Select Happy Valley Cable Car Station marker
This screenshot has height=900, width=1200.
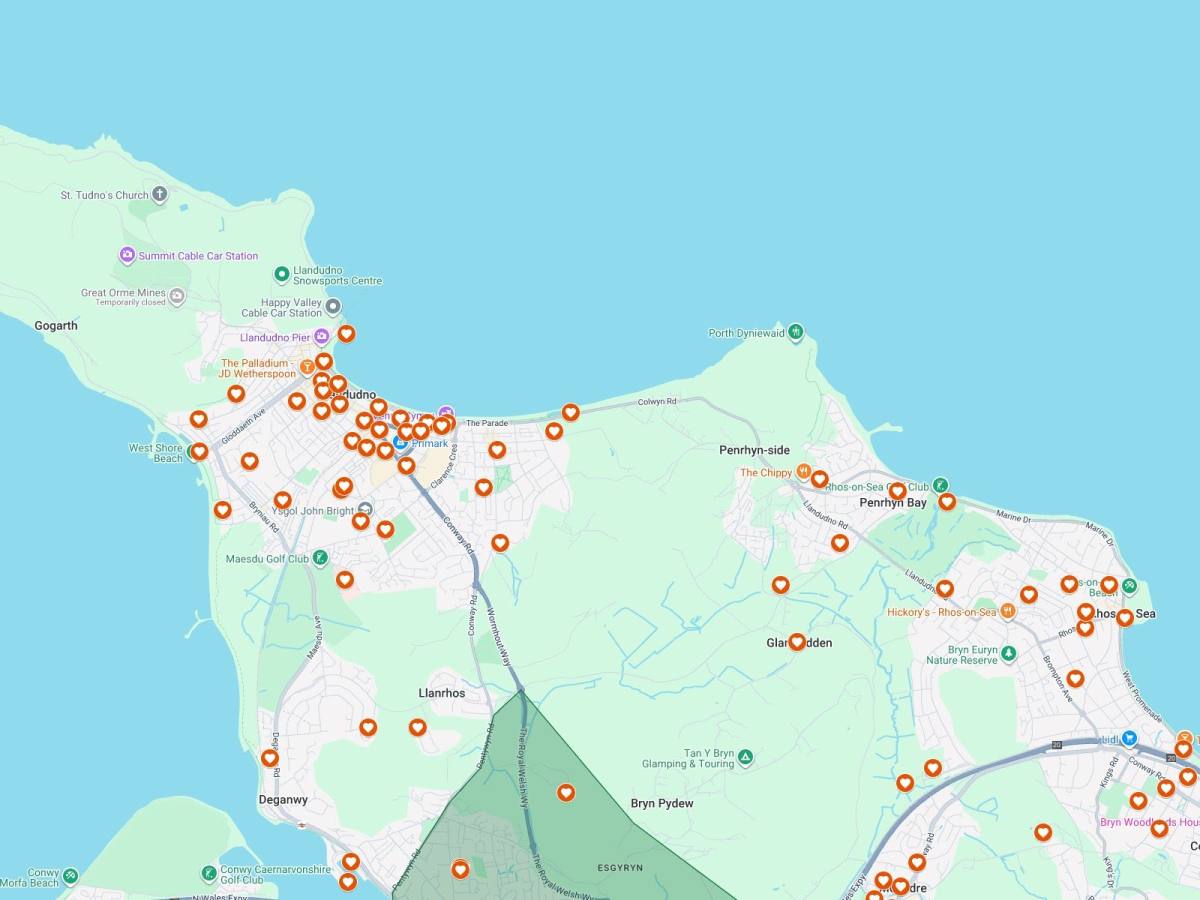click(x=333, y=306)
